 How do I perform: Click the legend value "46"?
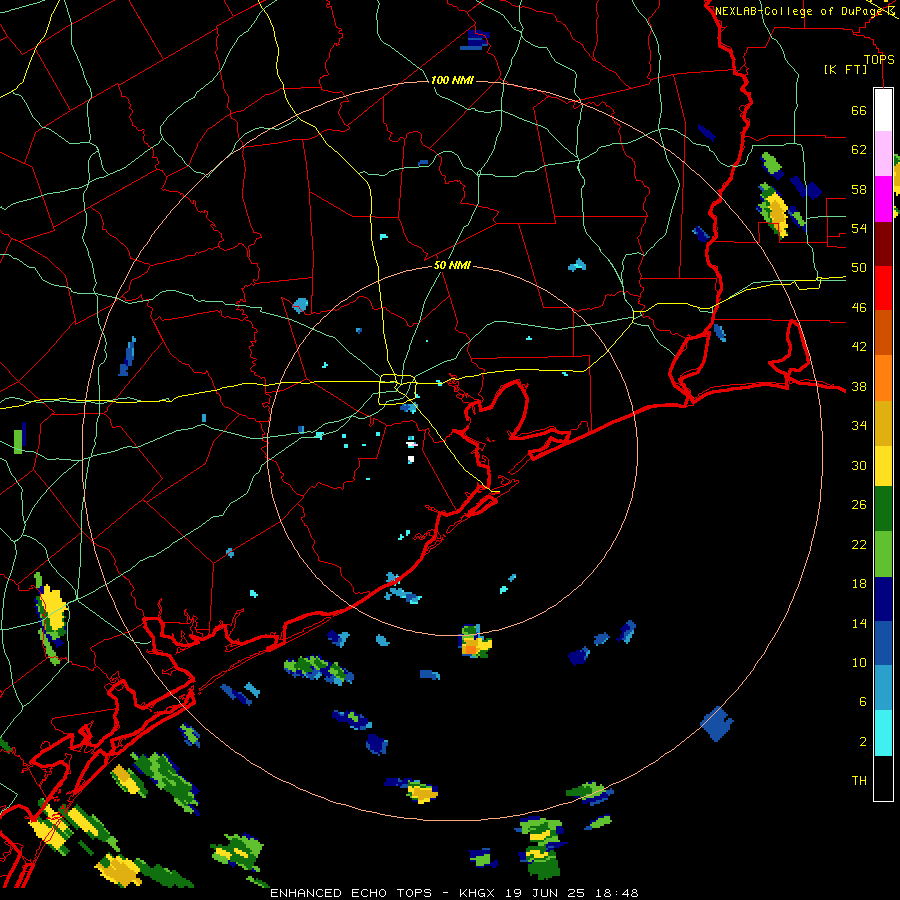click(x=859, y=308)
